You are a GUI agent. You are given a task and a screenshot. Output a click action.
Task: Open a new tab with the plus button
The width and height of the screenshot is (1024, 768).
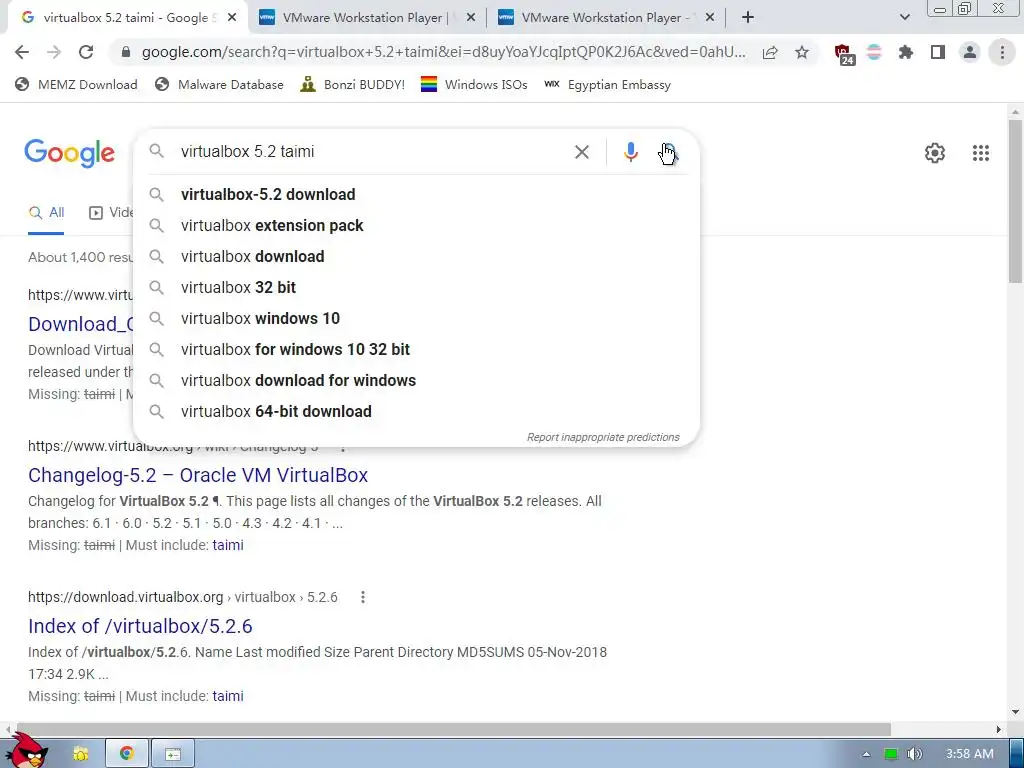point(748,18)
